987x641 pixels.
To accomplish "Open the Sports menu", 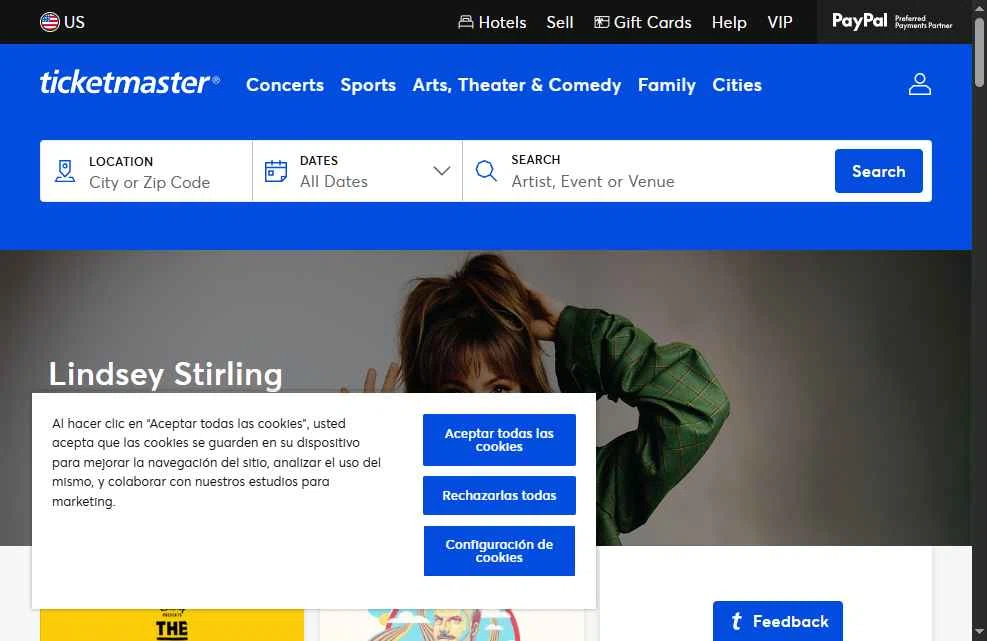I will (x=368, y=85).
